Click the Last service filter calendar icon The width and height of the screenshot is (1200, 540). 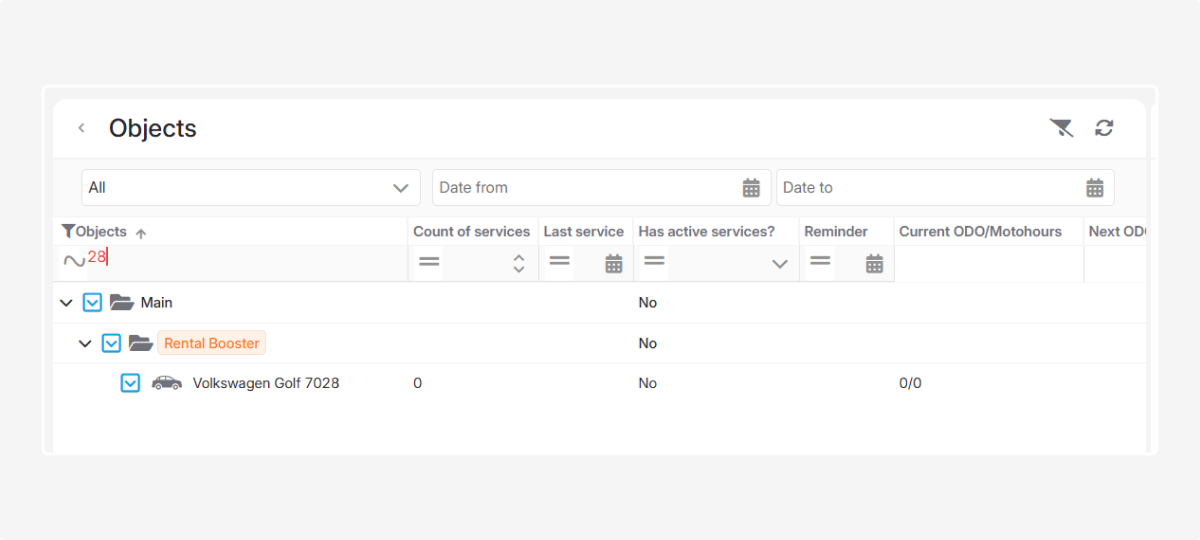[614, 264]
